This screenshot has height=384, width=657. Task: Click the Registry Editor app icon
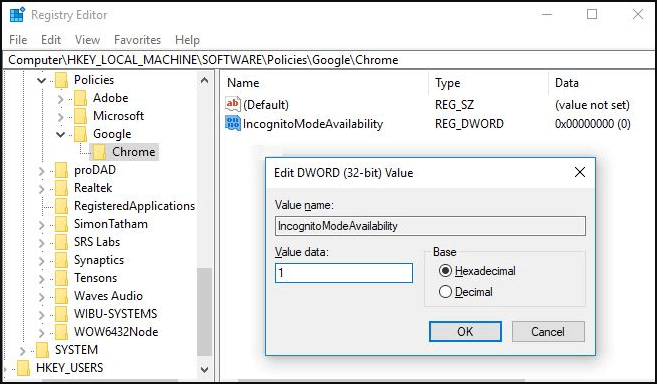tap(17, 15)
